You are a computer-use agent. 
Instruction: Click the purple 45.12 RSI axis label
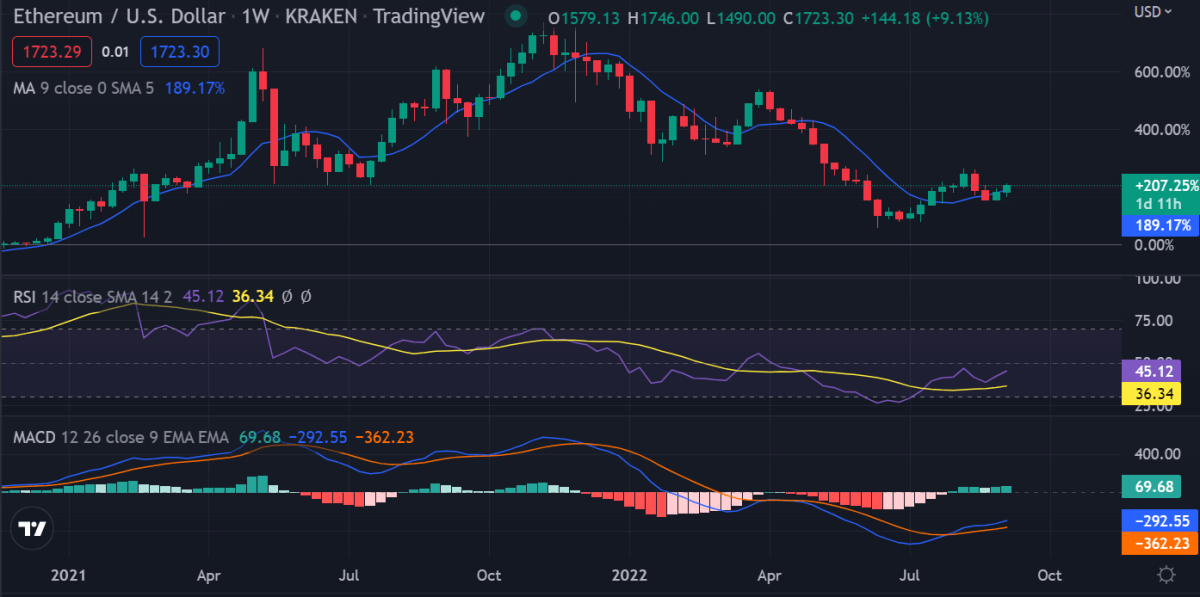tap(1152, 372)
